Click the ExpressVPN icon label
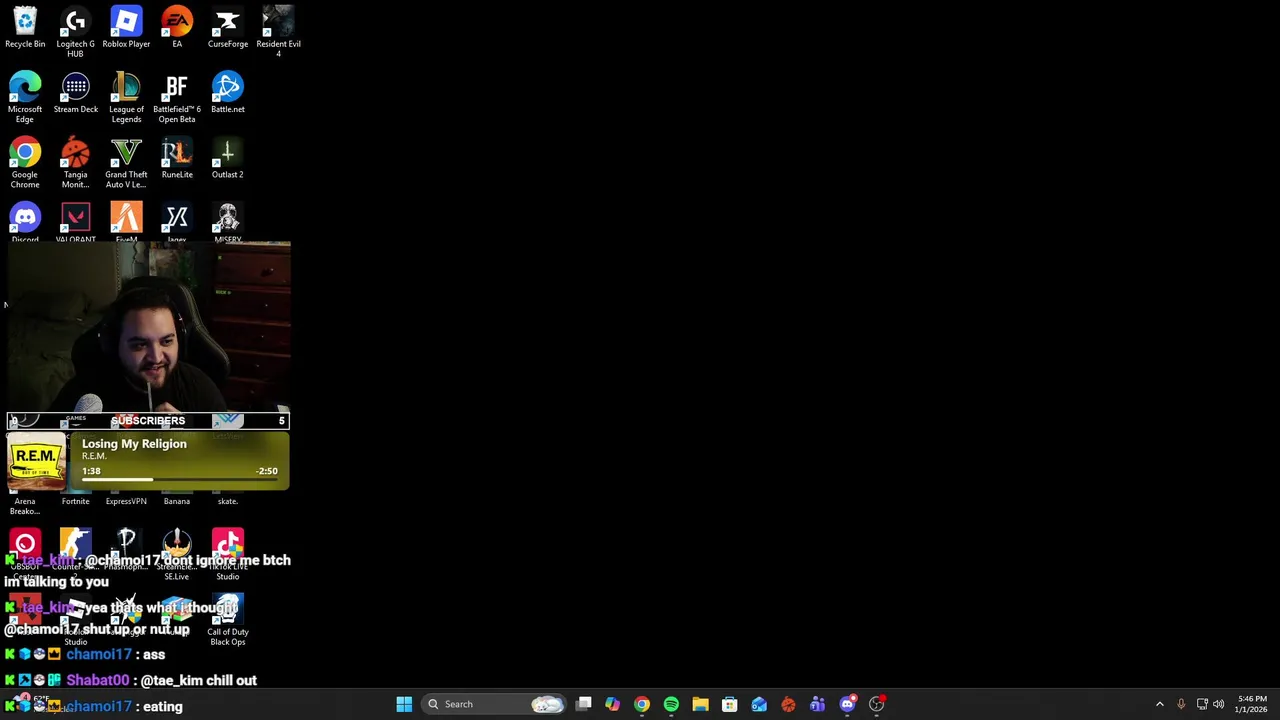The image size is (1280, 720). 126,501
